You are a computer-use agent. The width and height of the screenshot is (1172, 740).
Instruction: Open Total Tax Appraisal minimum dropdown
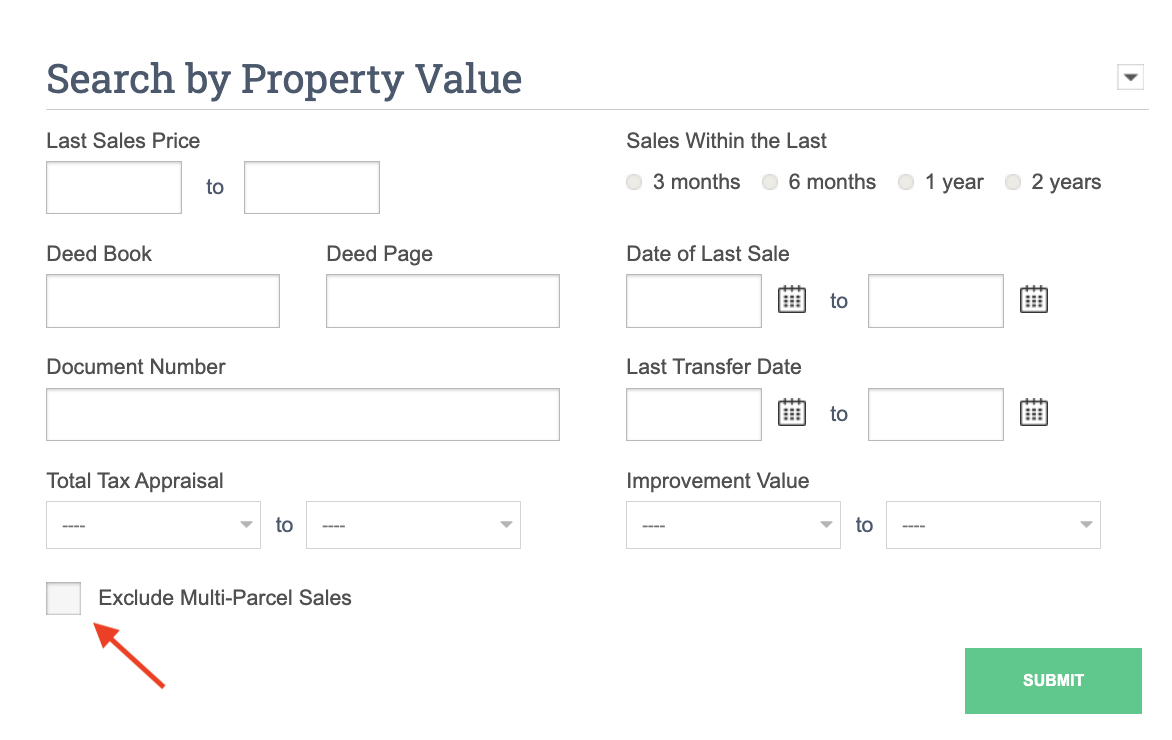(153, 525)
